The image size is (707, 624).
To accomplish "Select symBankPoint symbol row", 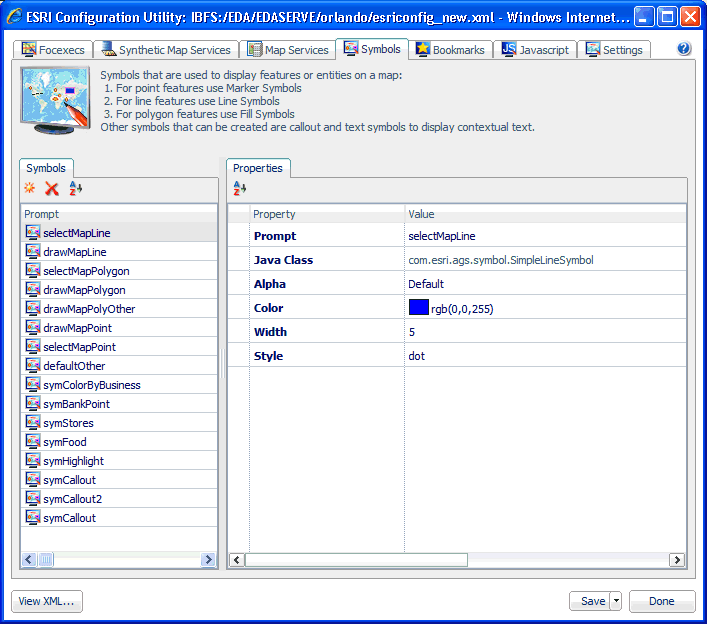I will (x=119, y=404).
